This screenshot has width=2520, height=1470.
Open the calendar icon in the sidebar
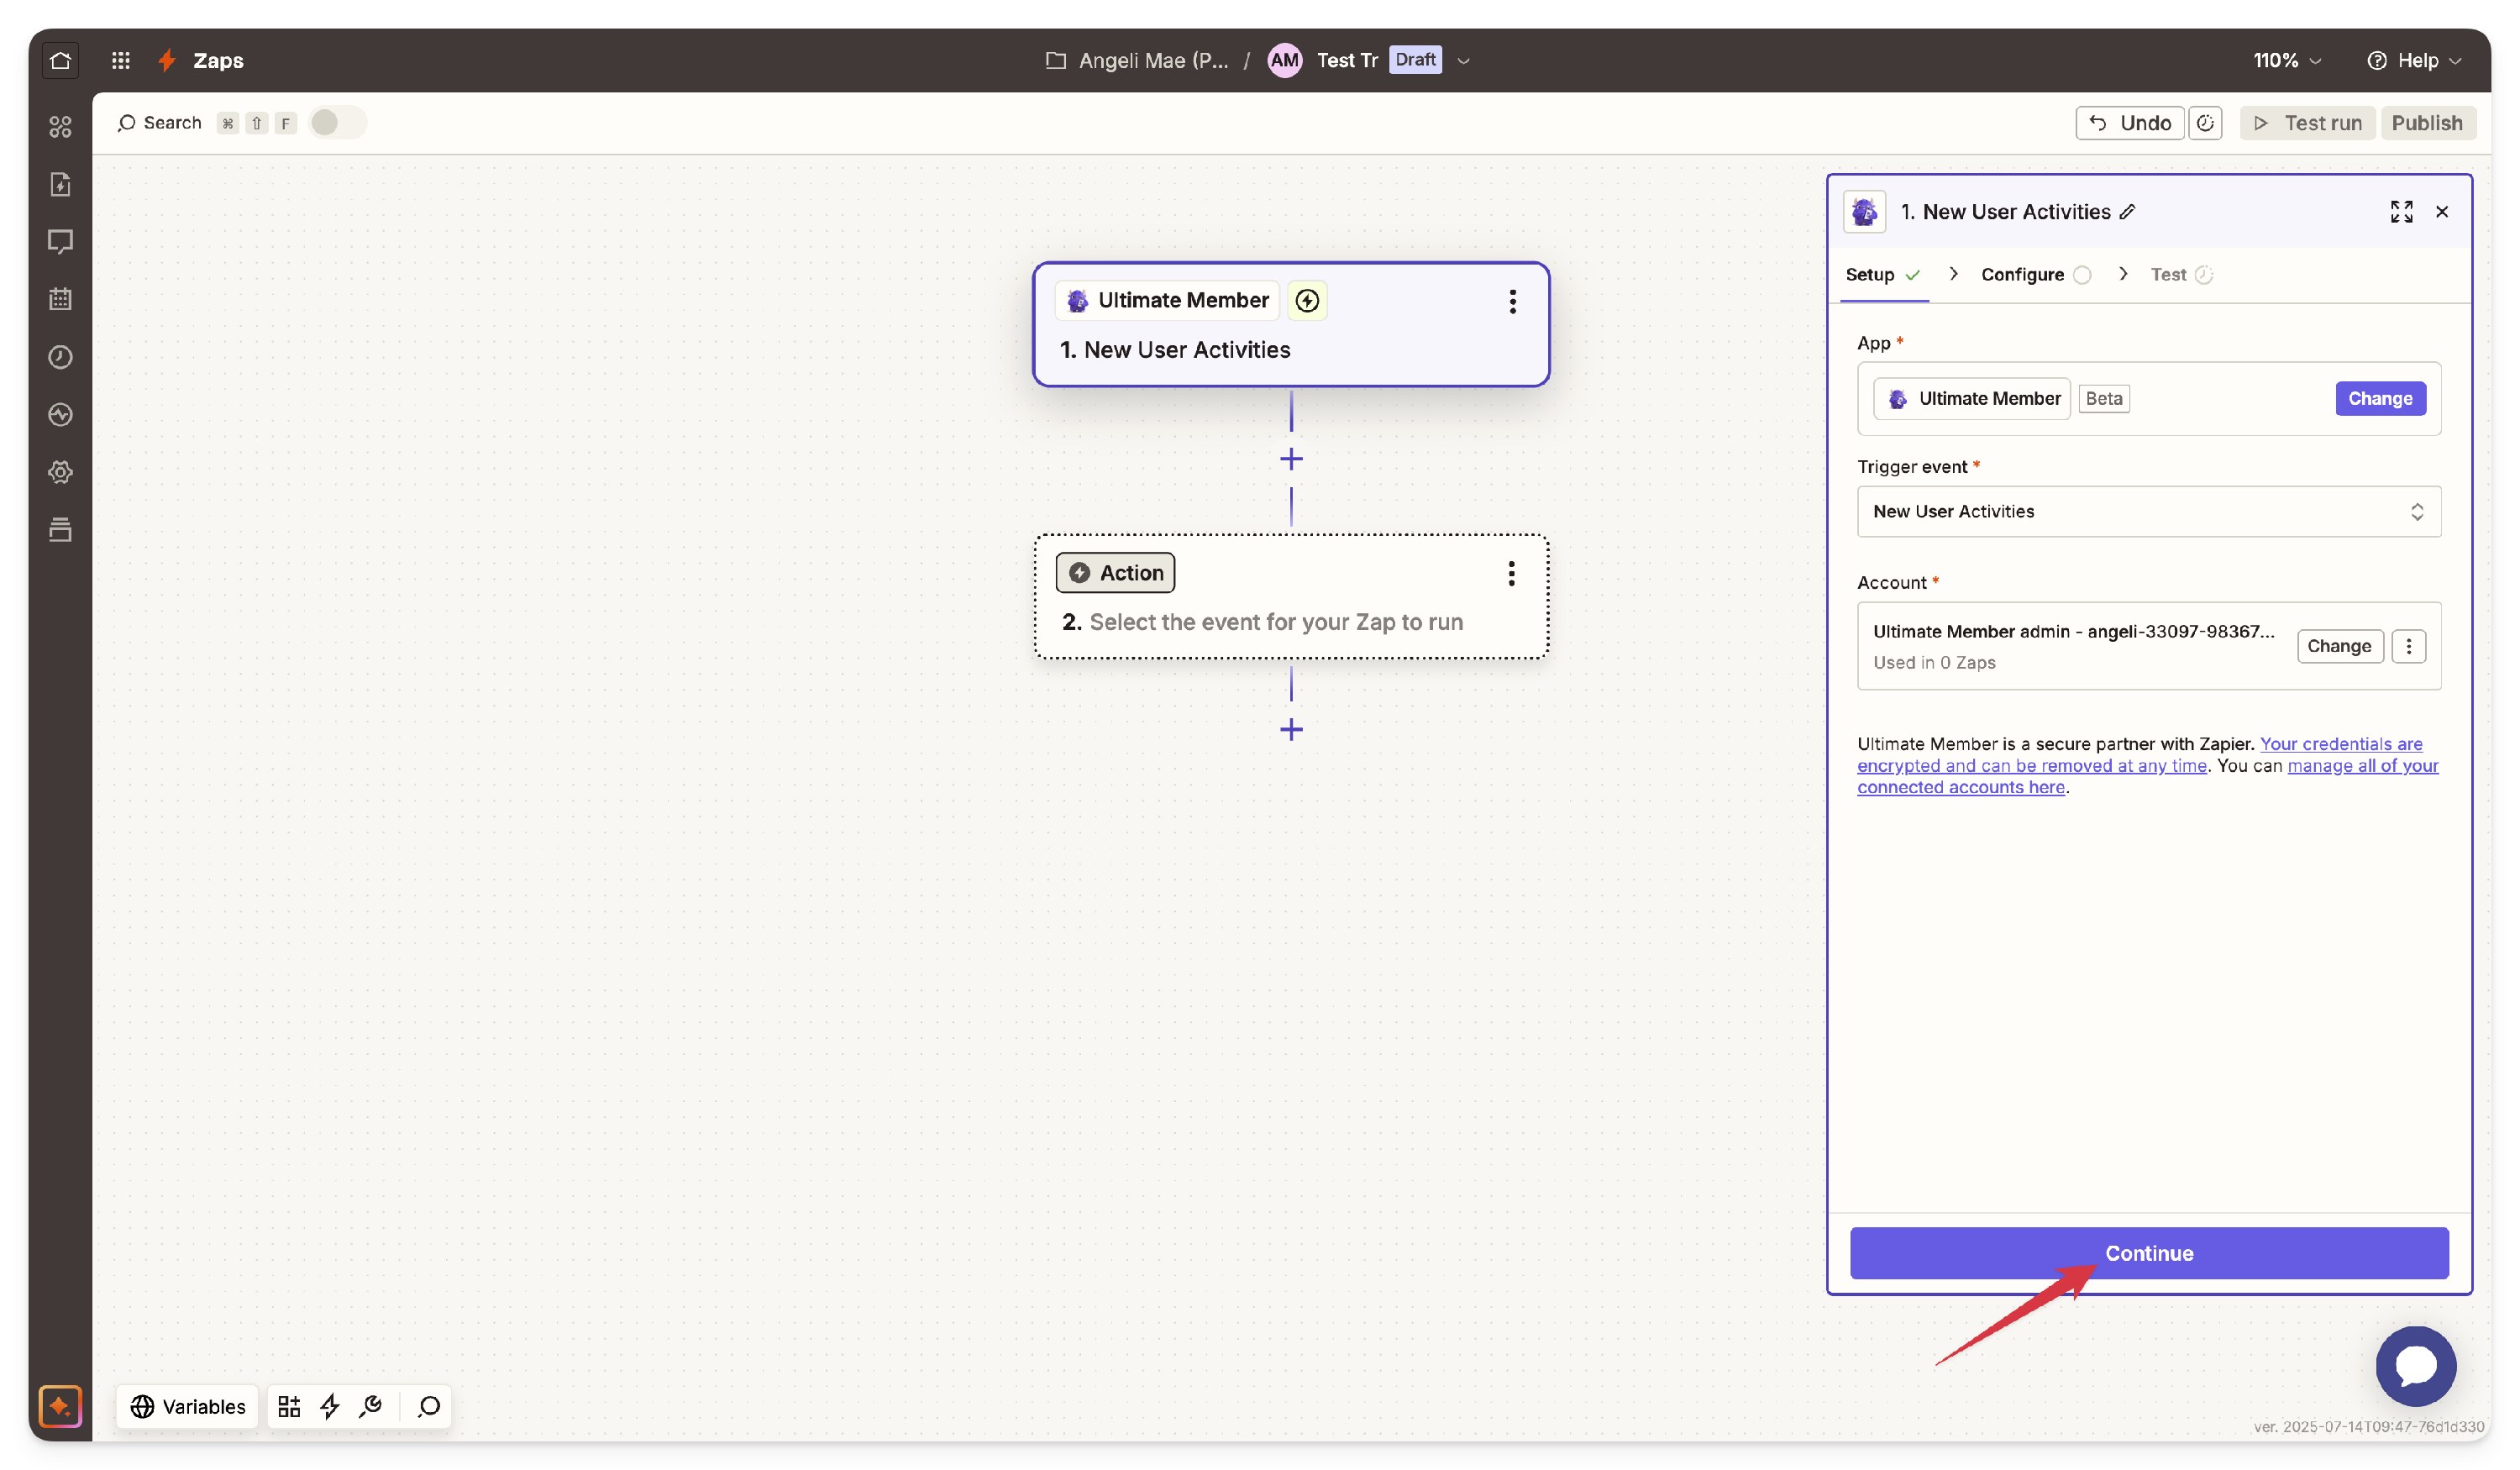tap(60, 299)
